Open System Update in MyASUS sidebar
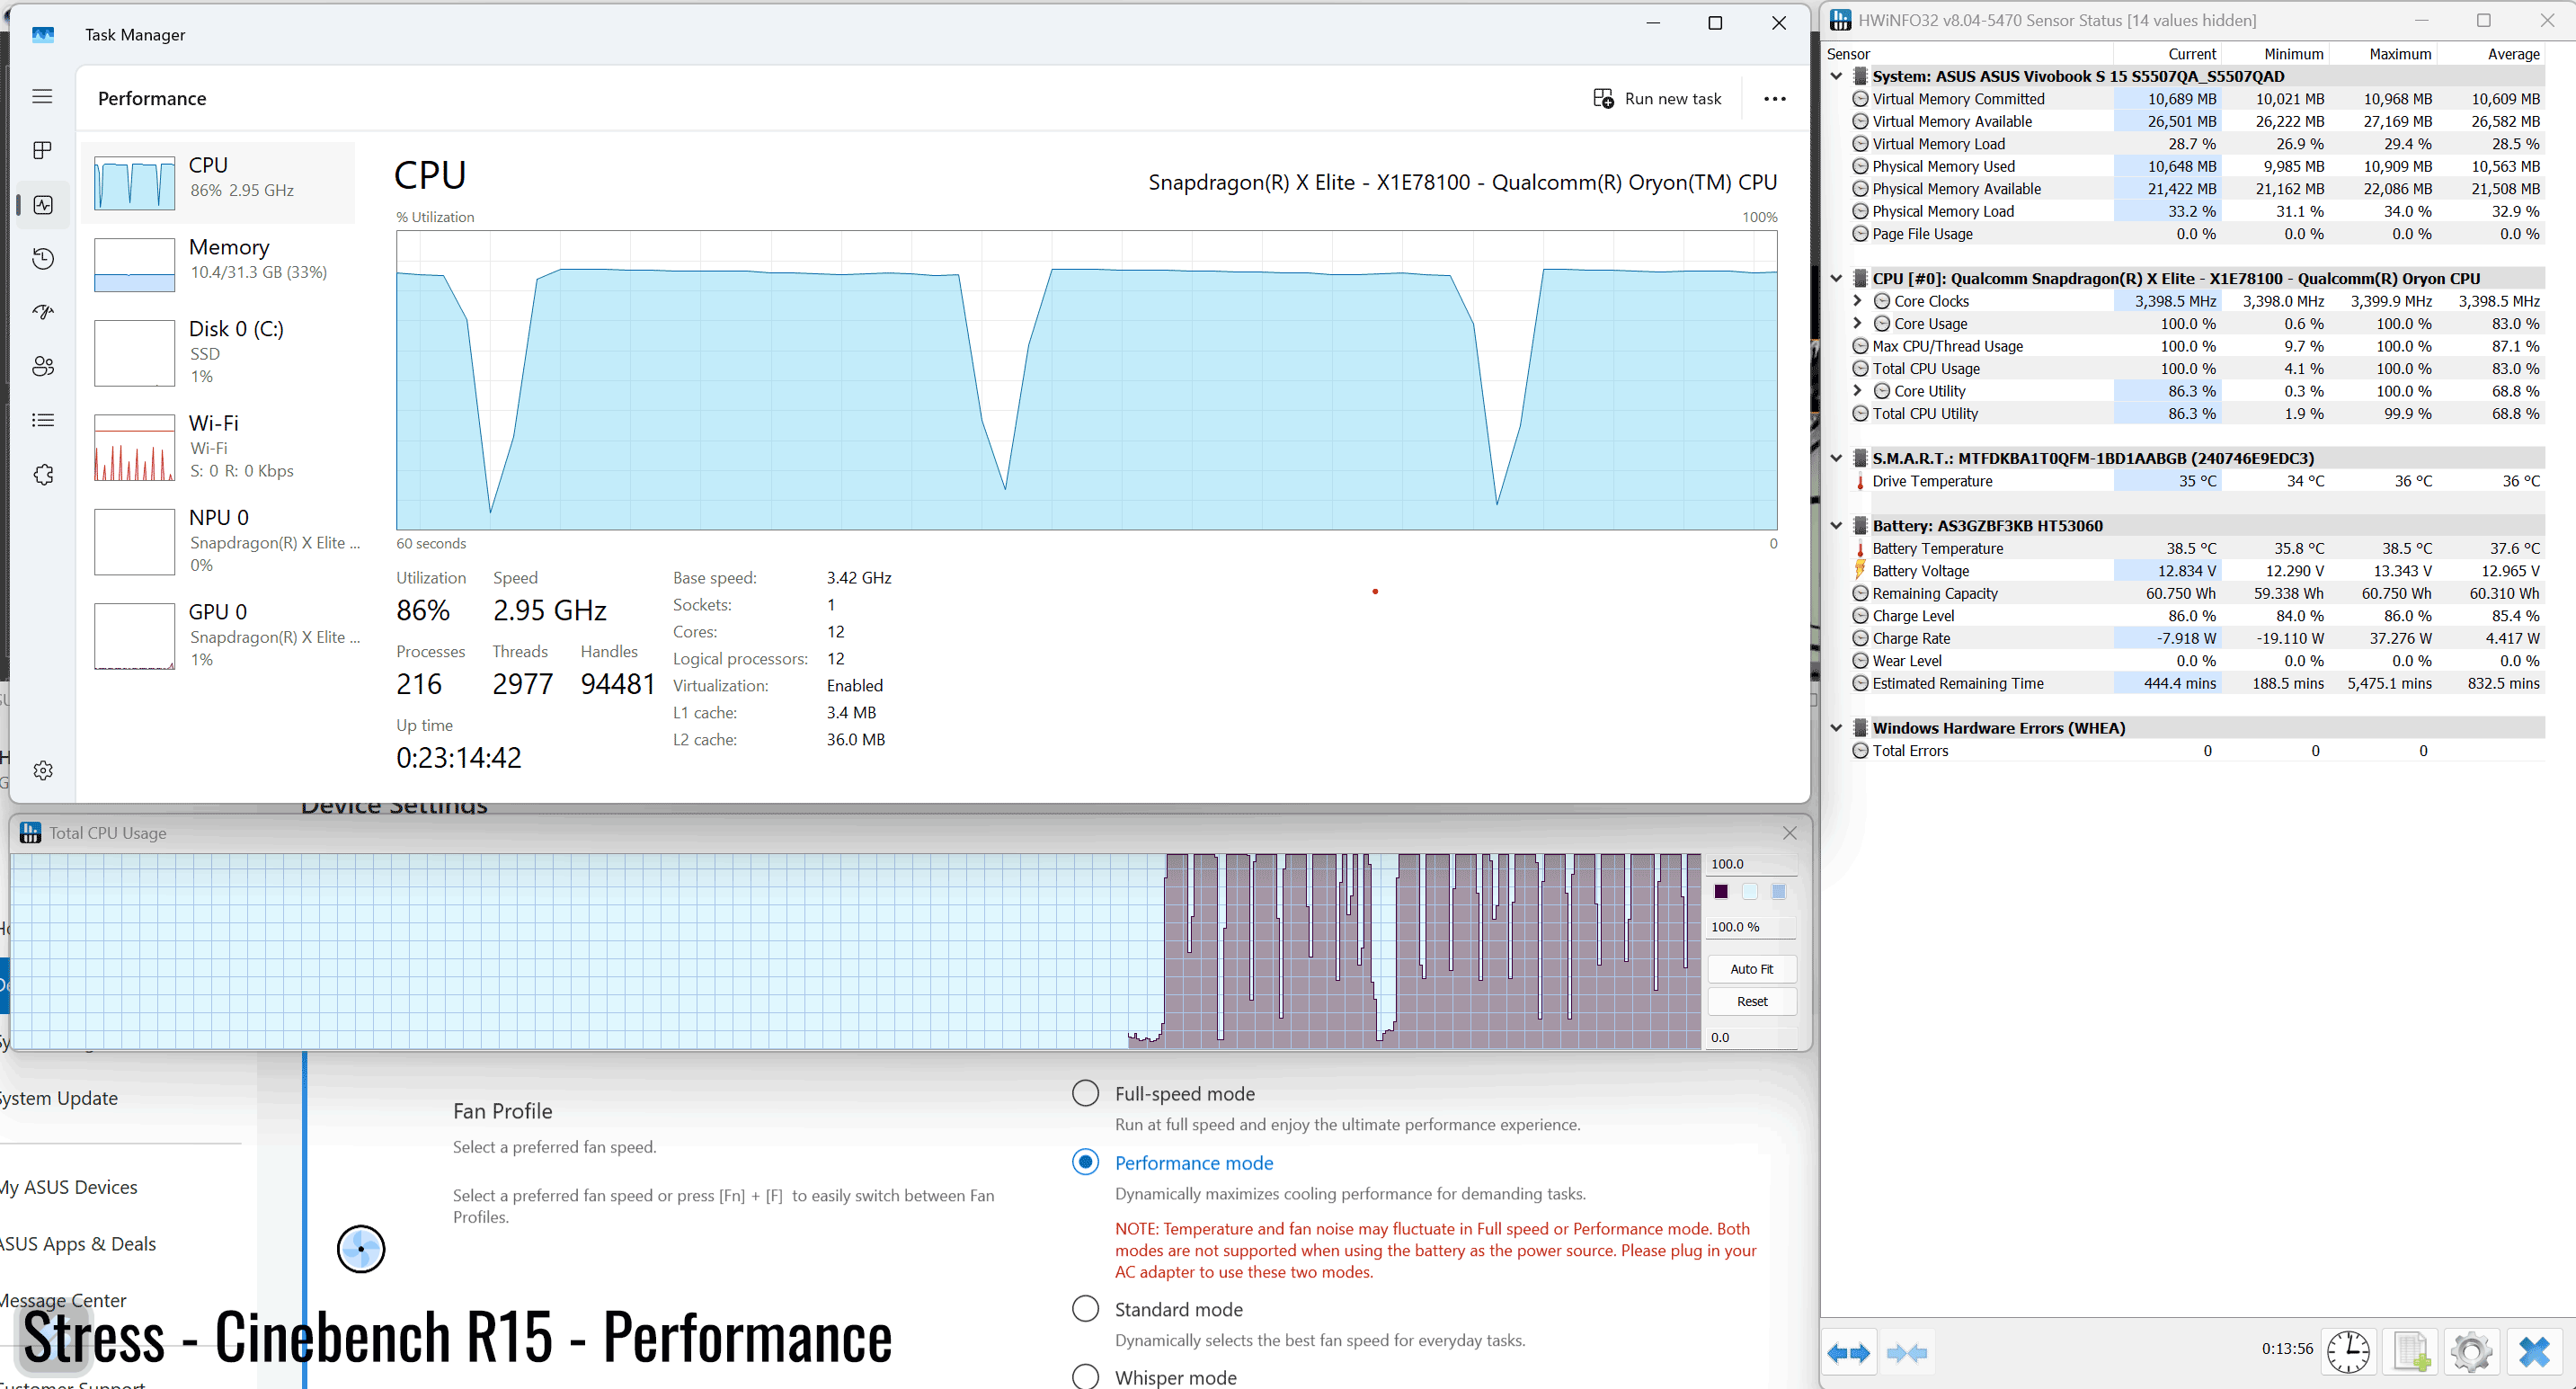This screenshot has width=2576, height=1389. coord(59,1098)
